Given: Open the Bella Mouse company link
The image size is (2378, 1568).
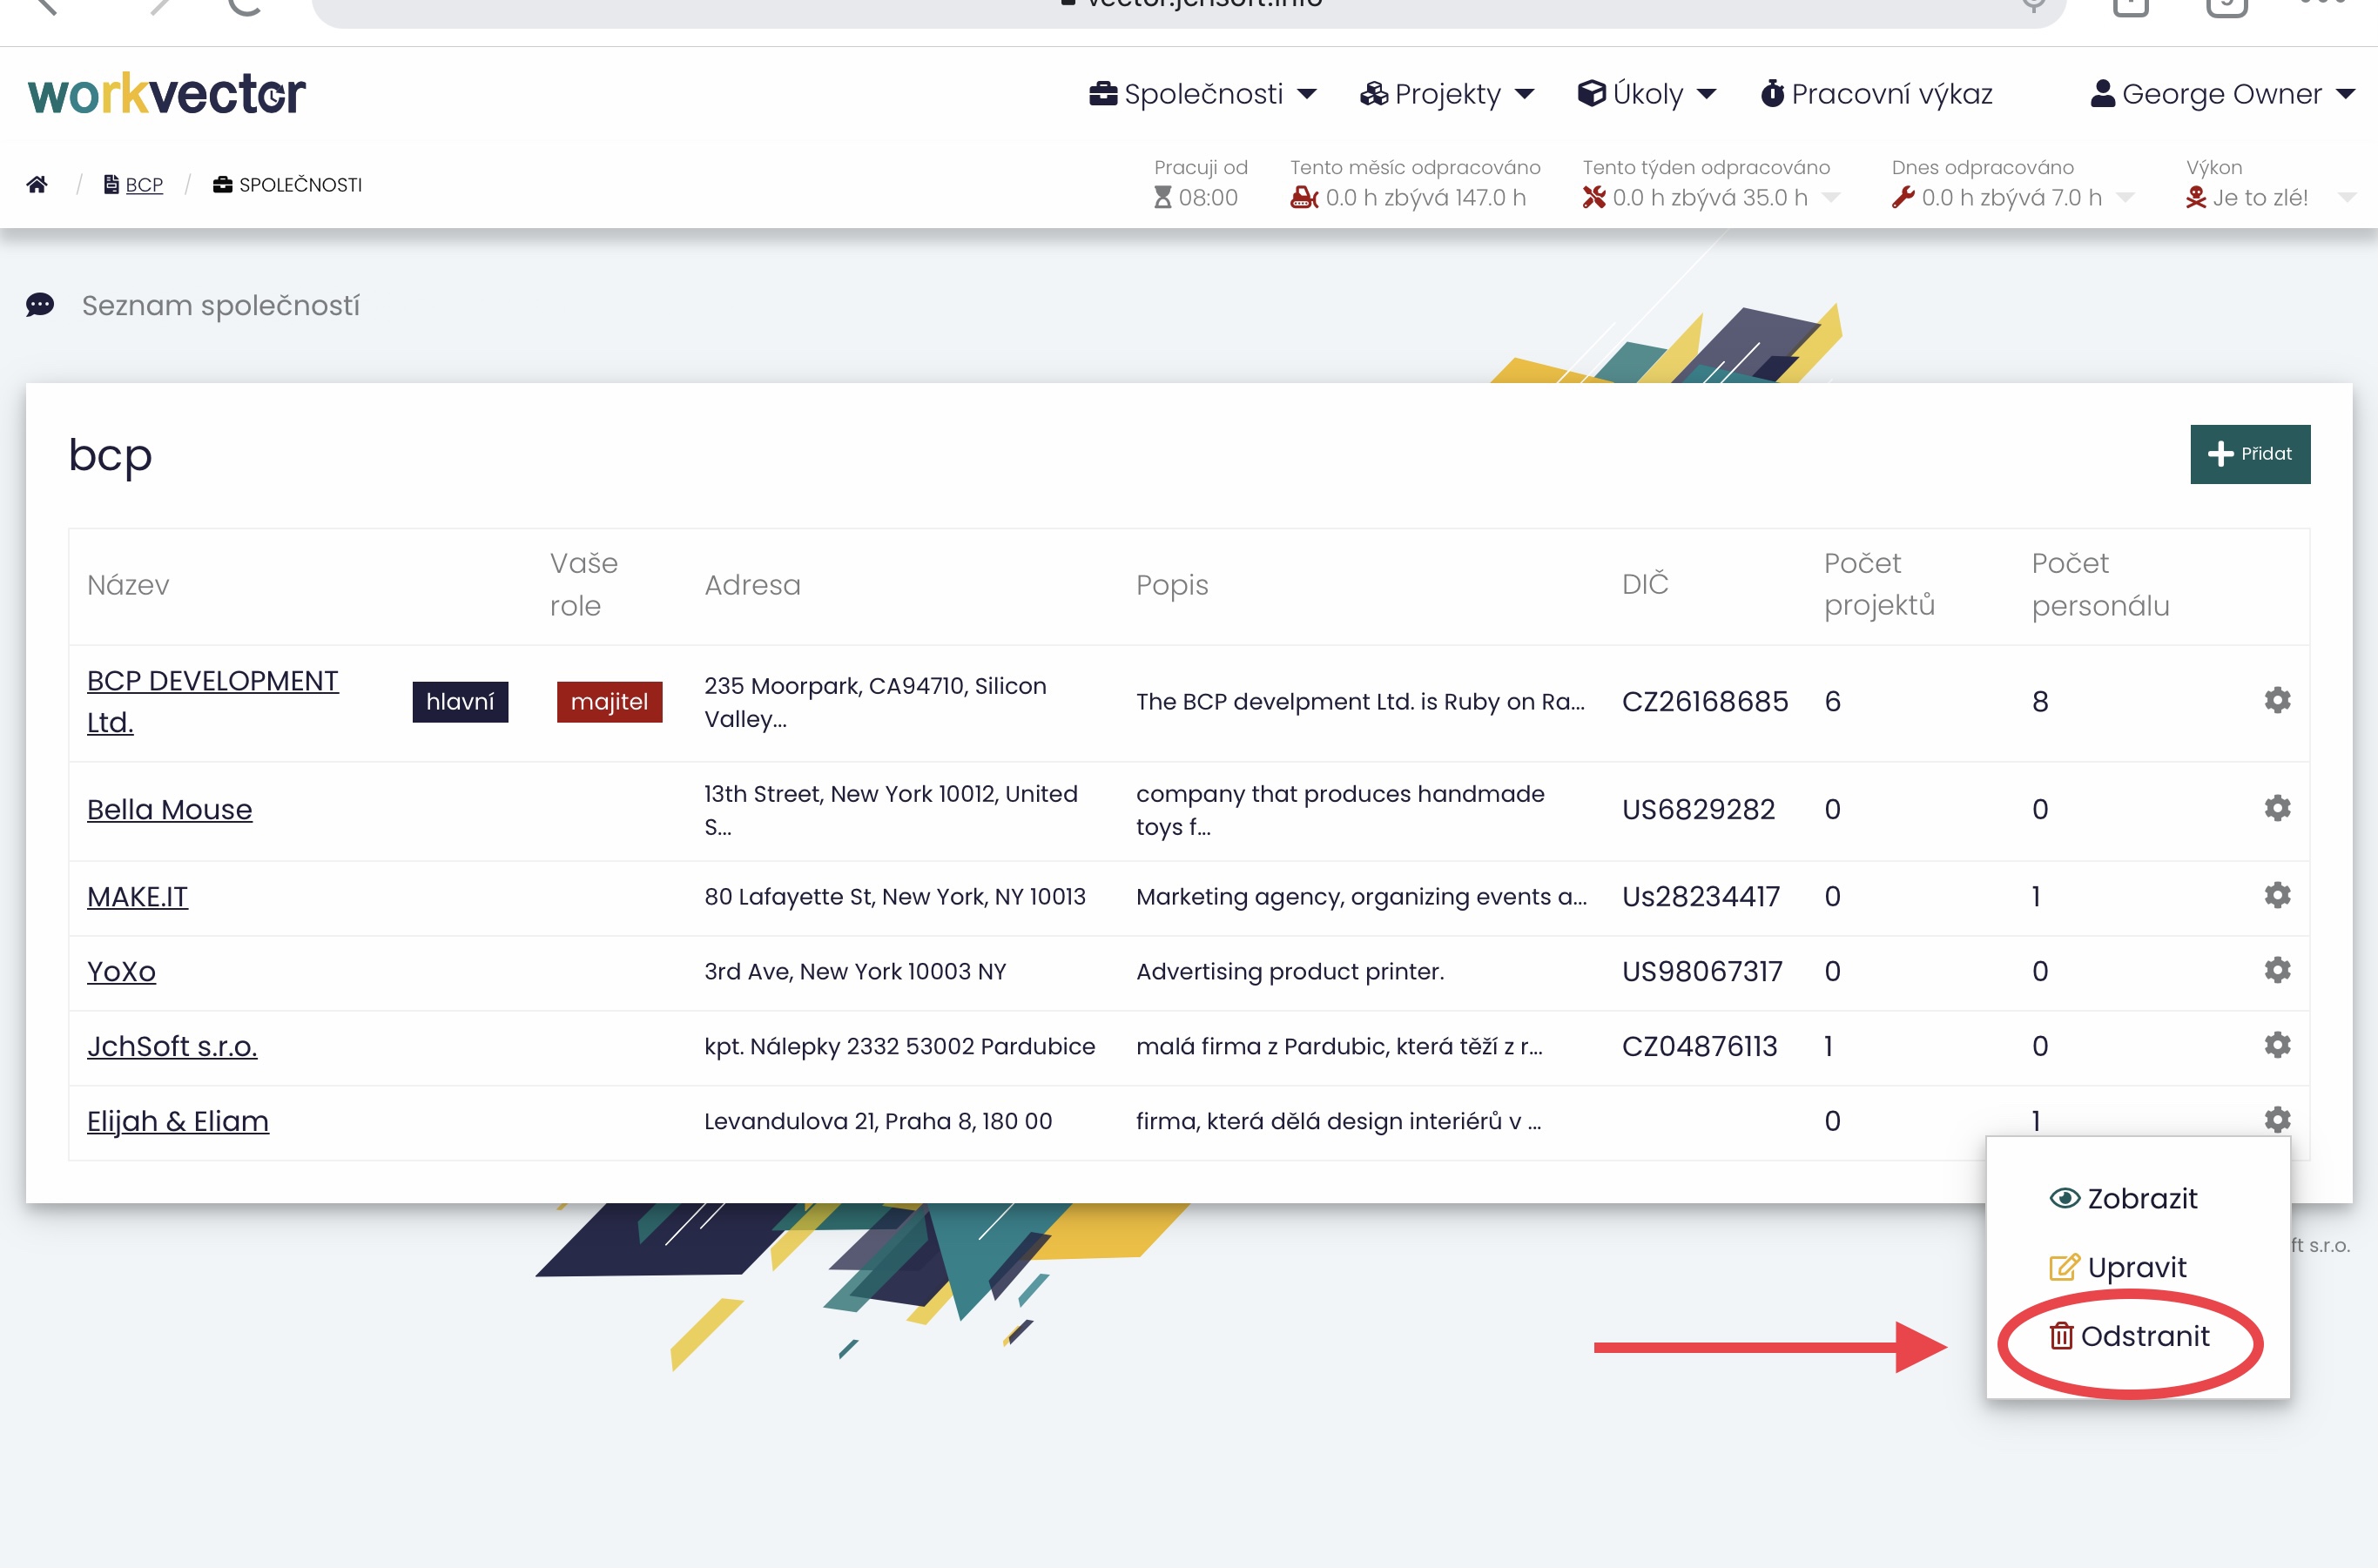Looking at the screenshot, I should 169,809.
